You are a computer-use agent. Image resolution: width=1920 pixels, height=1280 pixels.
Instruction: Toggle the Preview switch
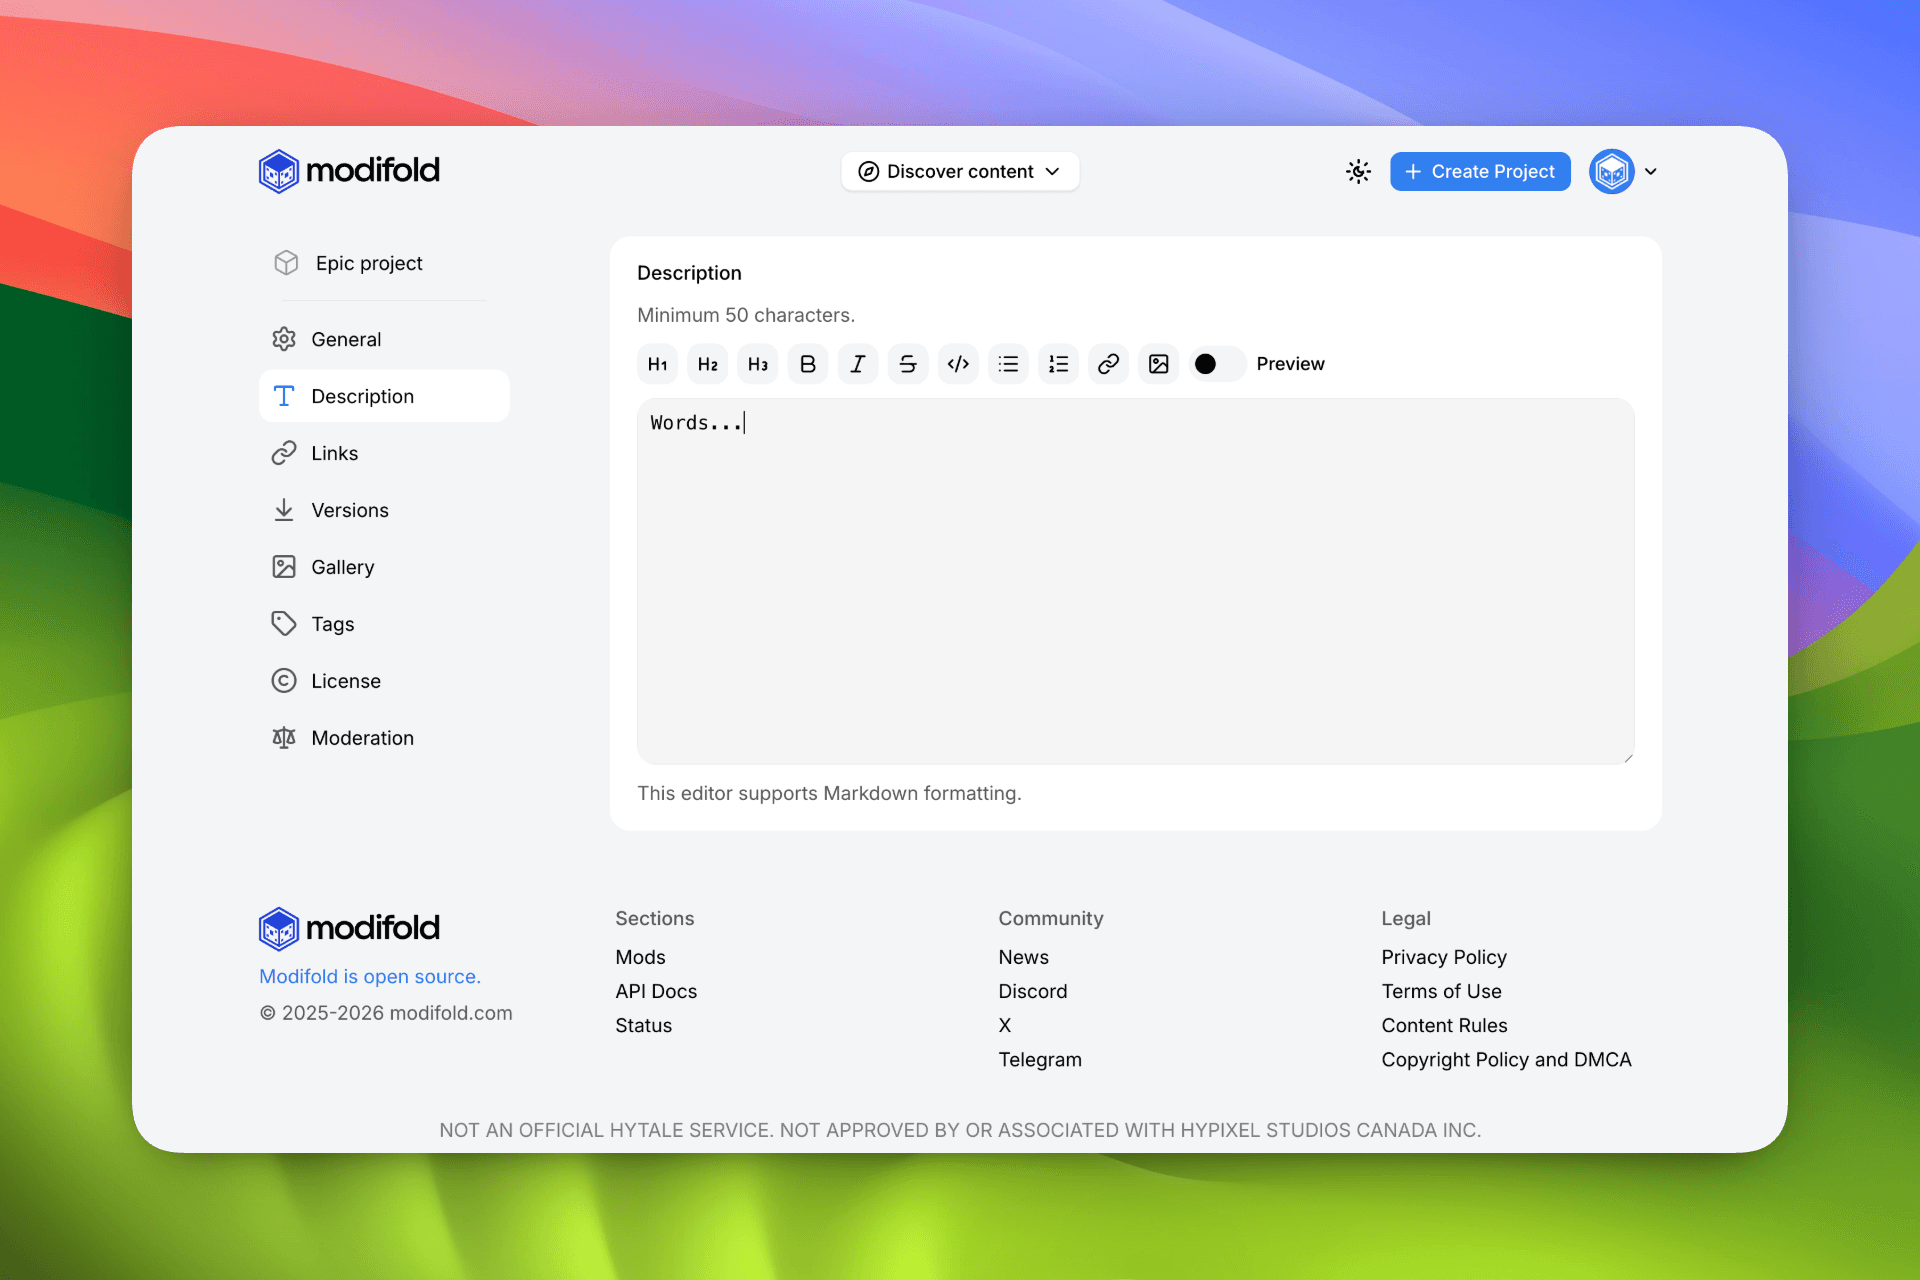tap(1217, 364)
